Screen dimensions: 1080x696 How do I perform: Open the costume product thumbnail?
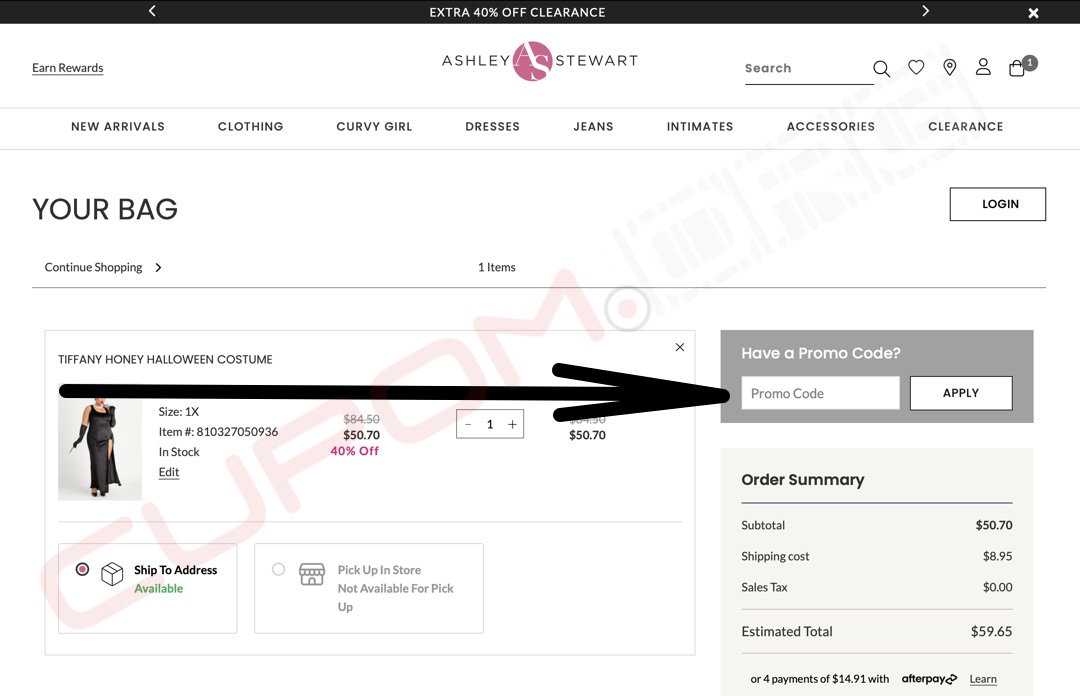click(x=100, y=449)
